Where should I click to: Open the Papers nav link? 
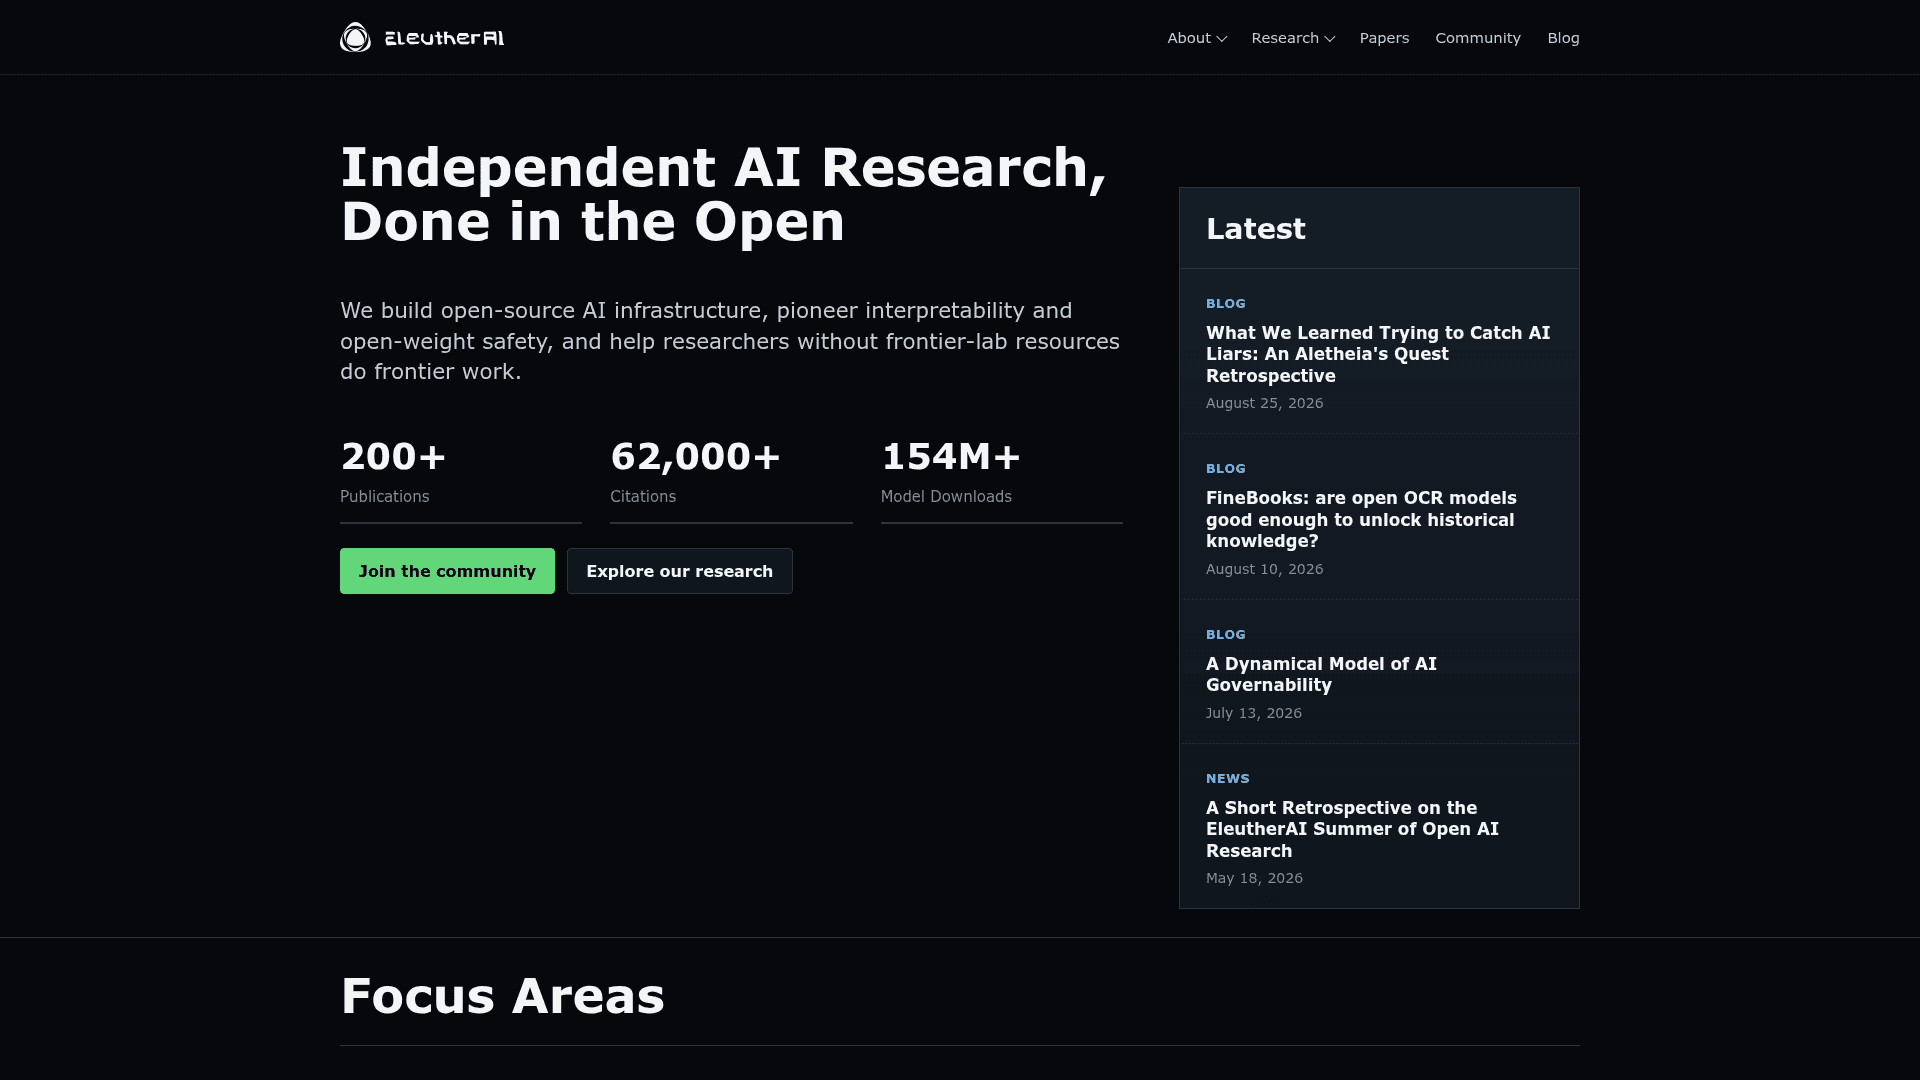(x=1384, y=38)
